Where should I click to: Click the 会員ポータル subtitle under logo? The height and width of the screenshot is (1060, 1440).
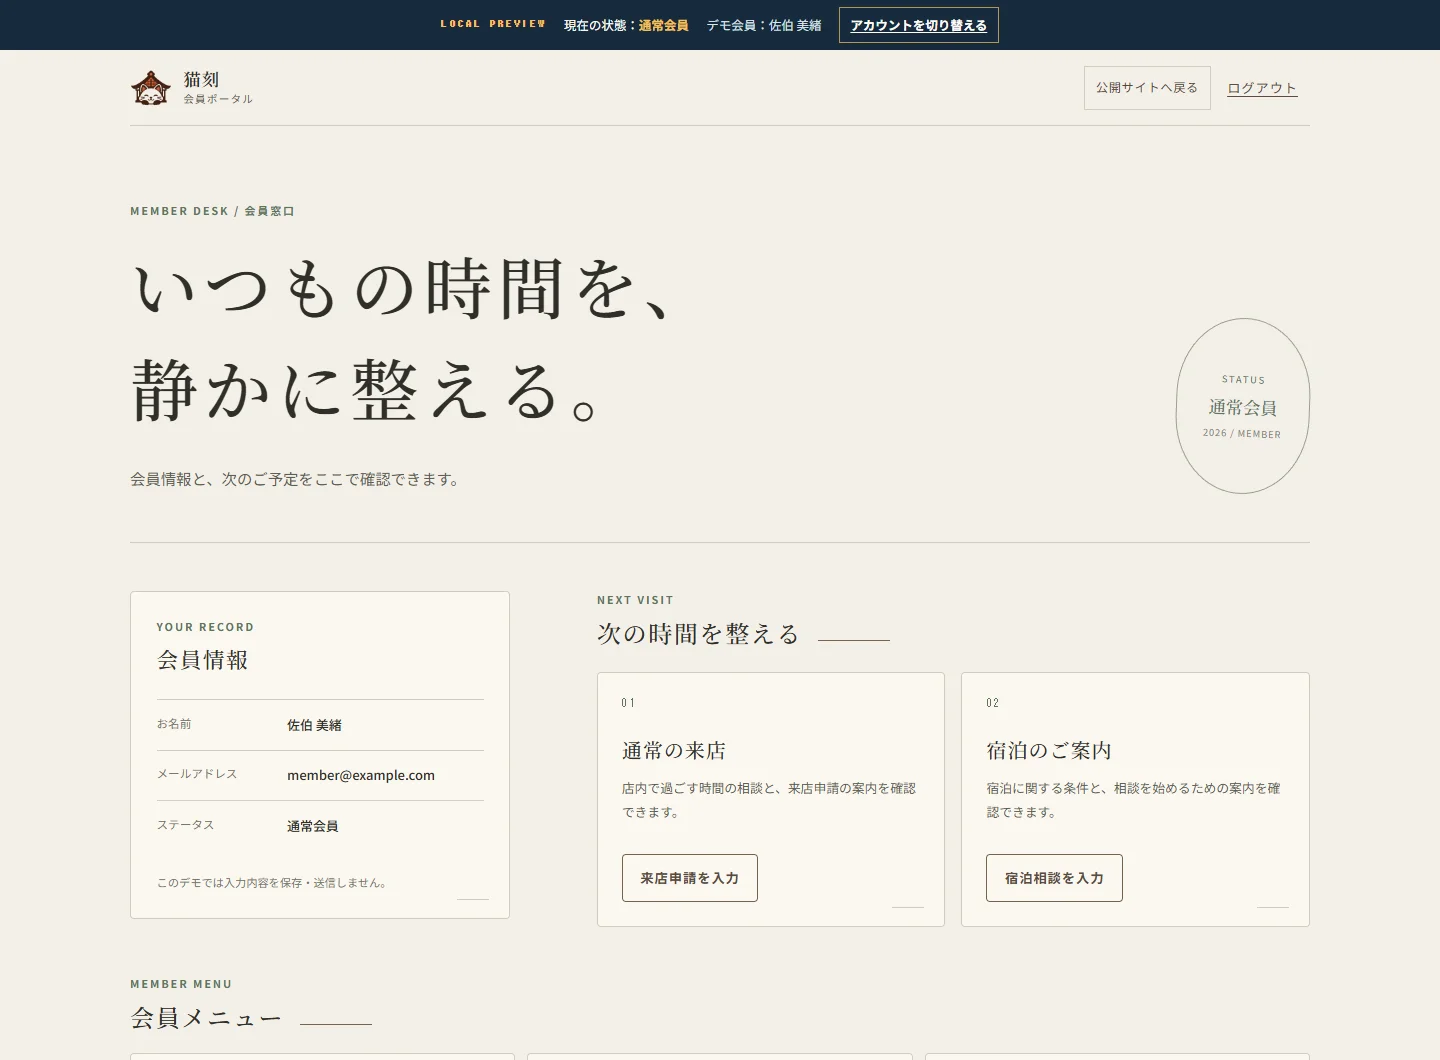tap(218, 99)
